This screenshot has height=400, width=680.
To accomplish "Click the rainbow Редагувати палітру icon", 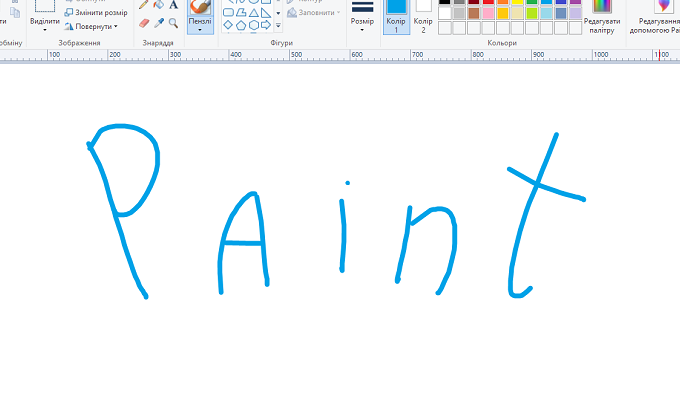I will (x=602, y=6).
